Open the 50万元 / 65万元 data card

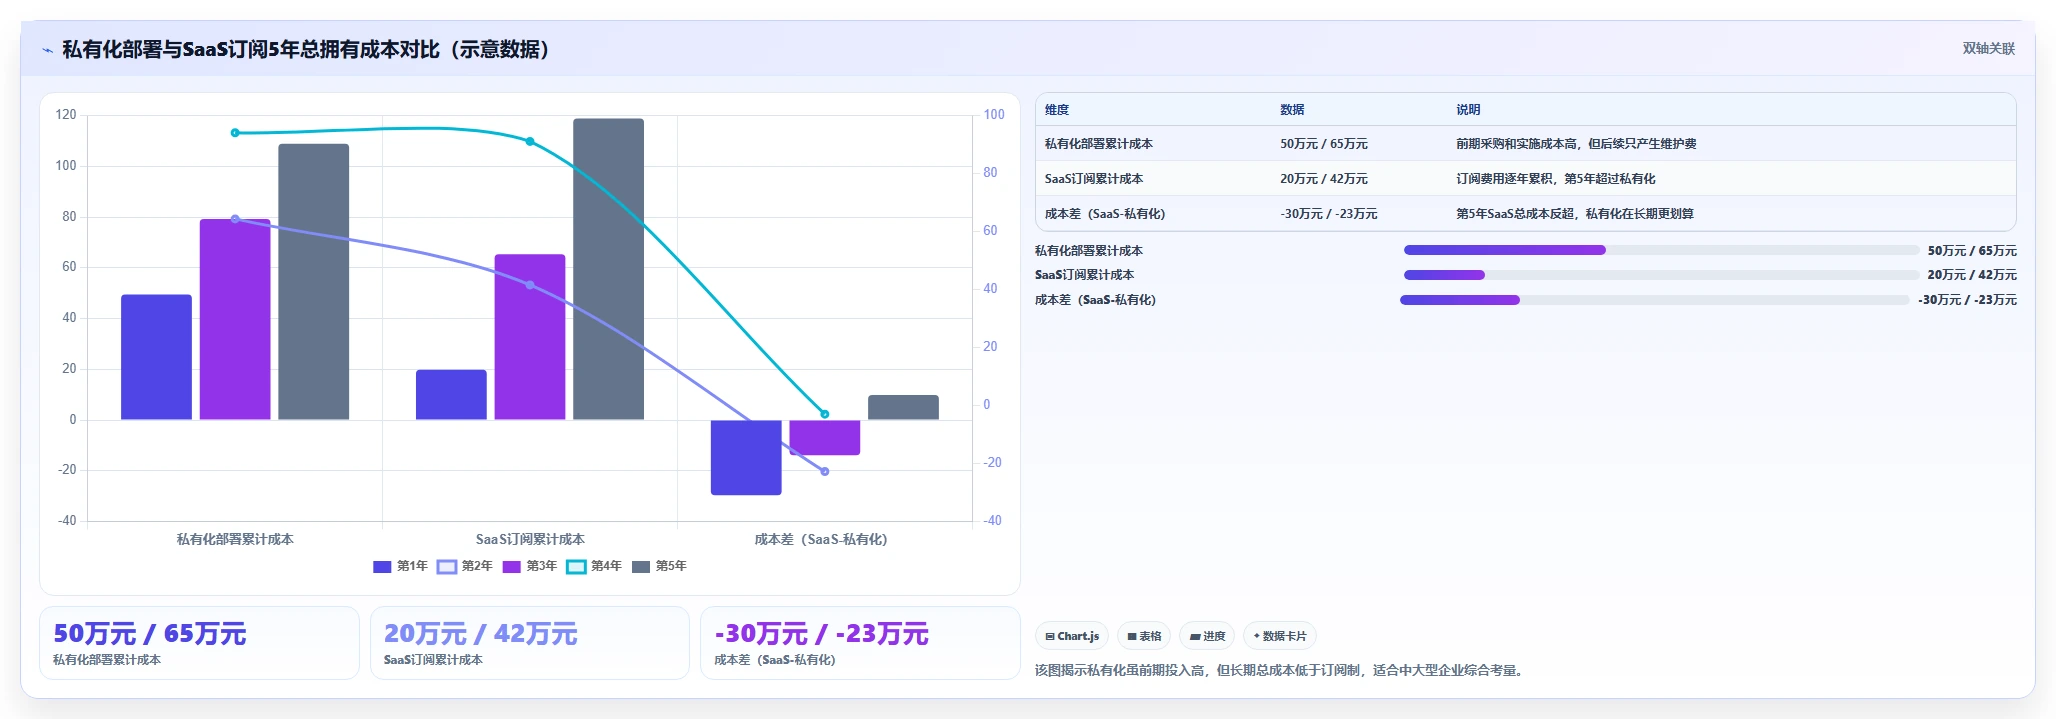pos(199,643)
